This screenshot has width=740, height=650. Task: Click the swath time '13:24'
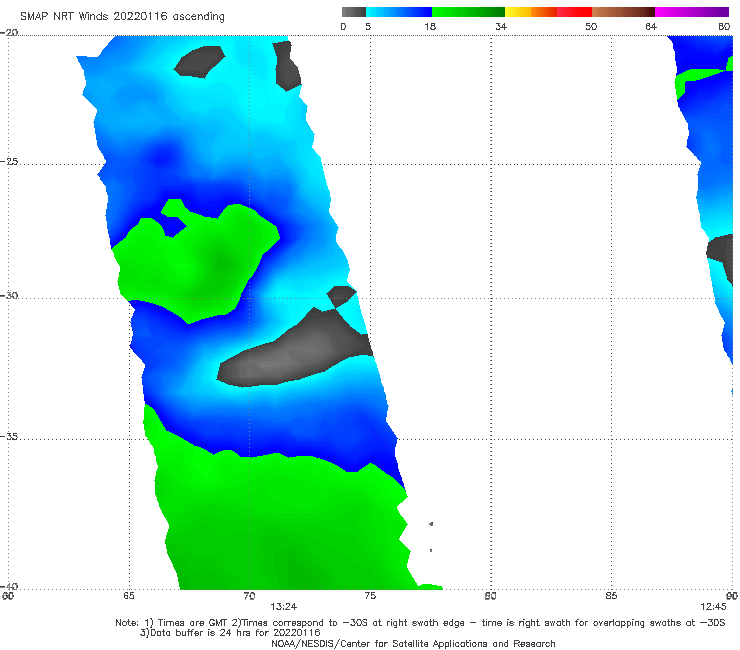[x=284, y=607]
